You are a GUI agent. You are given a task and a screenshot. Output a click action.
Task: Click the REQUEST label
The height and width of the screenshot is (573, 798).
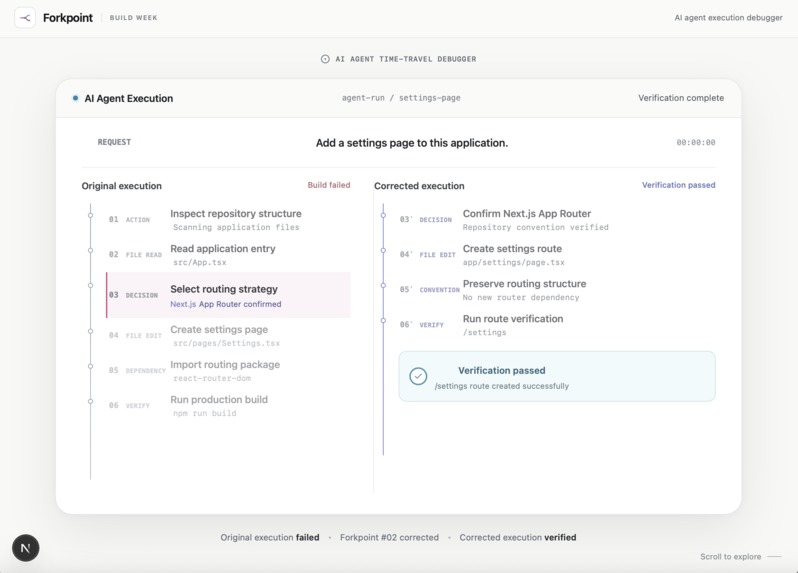114,142
